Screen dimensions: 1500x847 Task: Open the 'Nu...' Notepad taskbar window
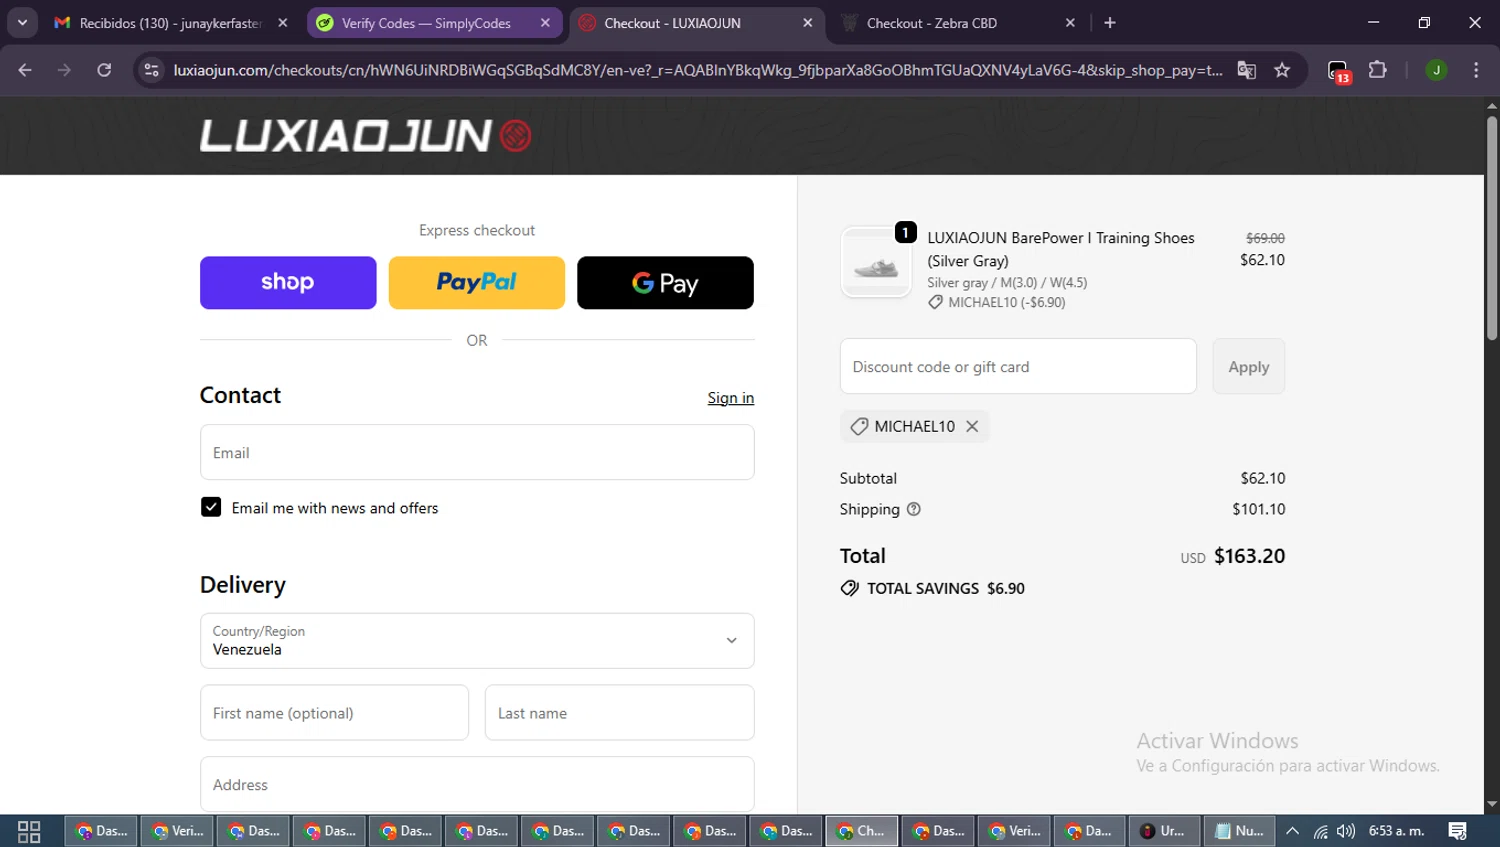click(1239, 831)
